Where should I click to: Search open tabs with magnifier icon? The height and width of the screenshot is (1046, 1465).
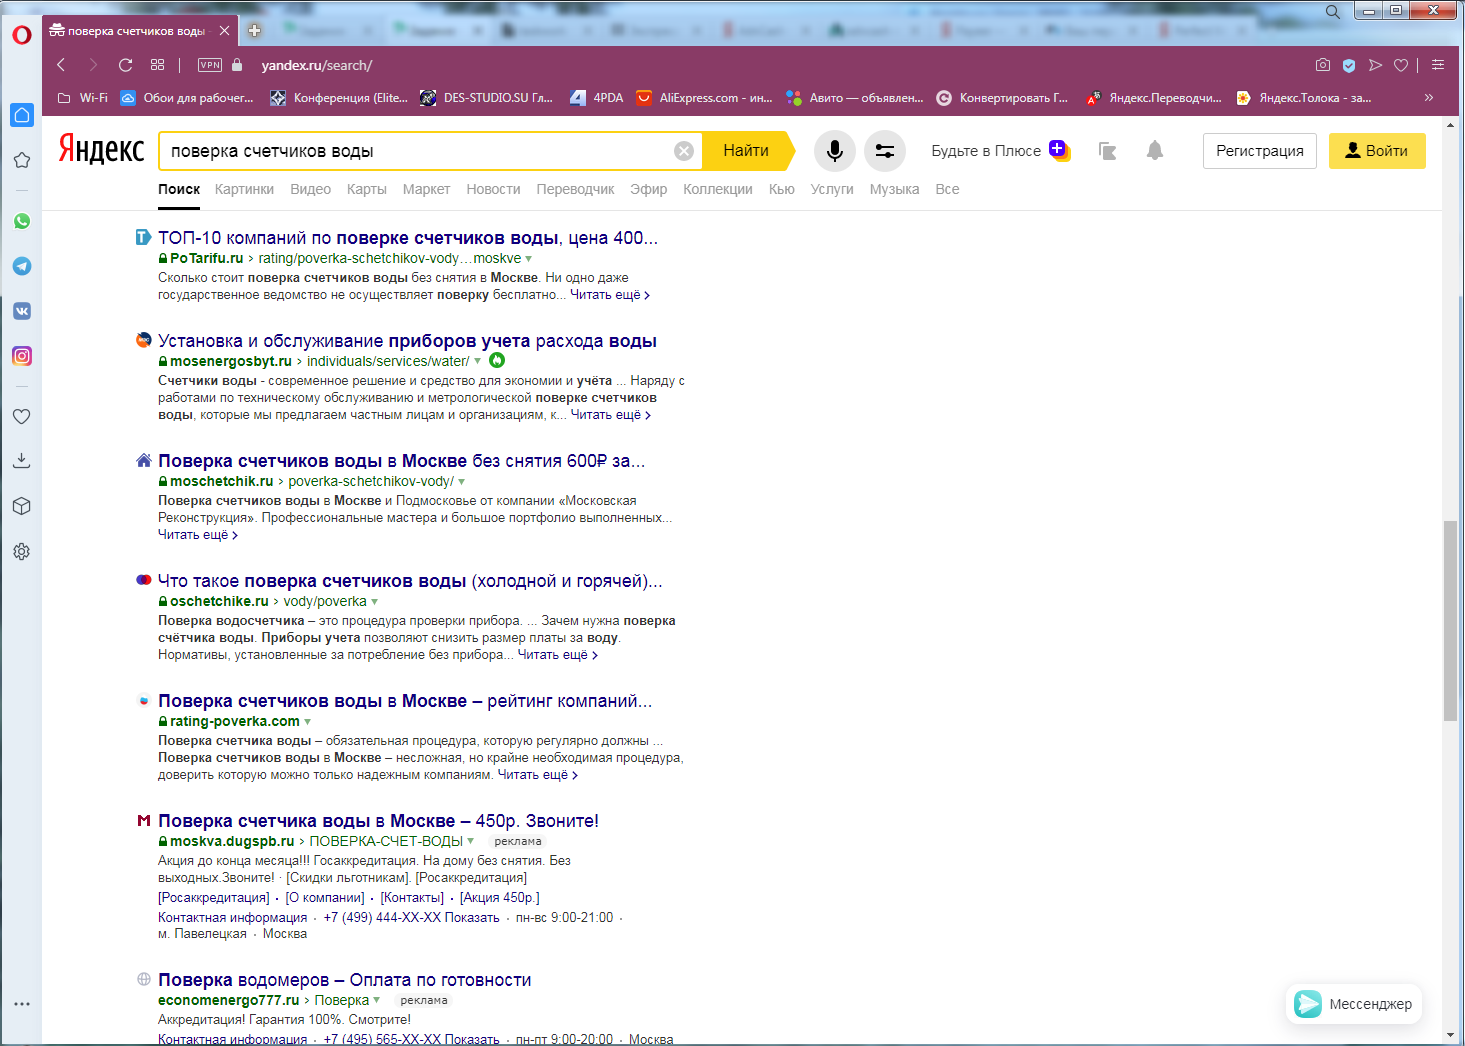click(1333, 12)
